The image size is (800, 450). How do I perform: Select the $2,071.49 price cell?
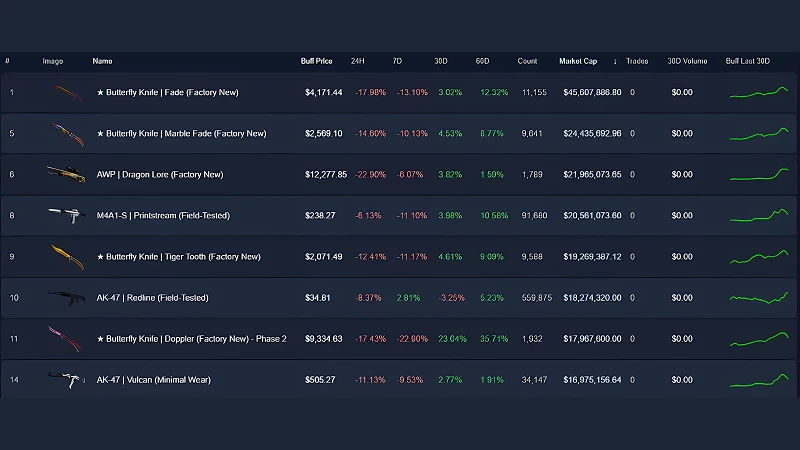click(323, 257)
